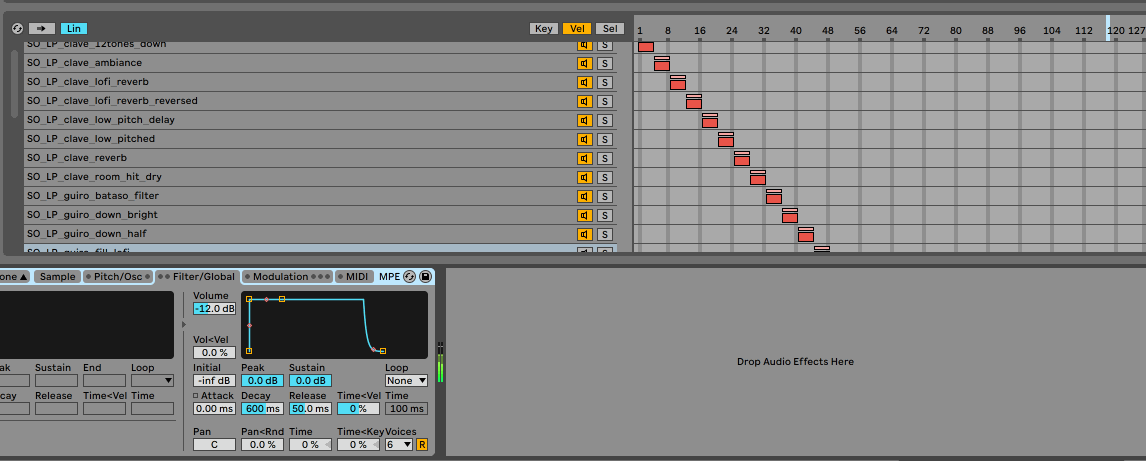Switch to the Sel zone editor
The image size is (1146, 461).
coord(611,28)
